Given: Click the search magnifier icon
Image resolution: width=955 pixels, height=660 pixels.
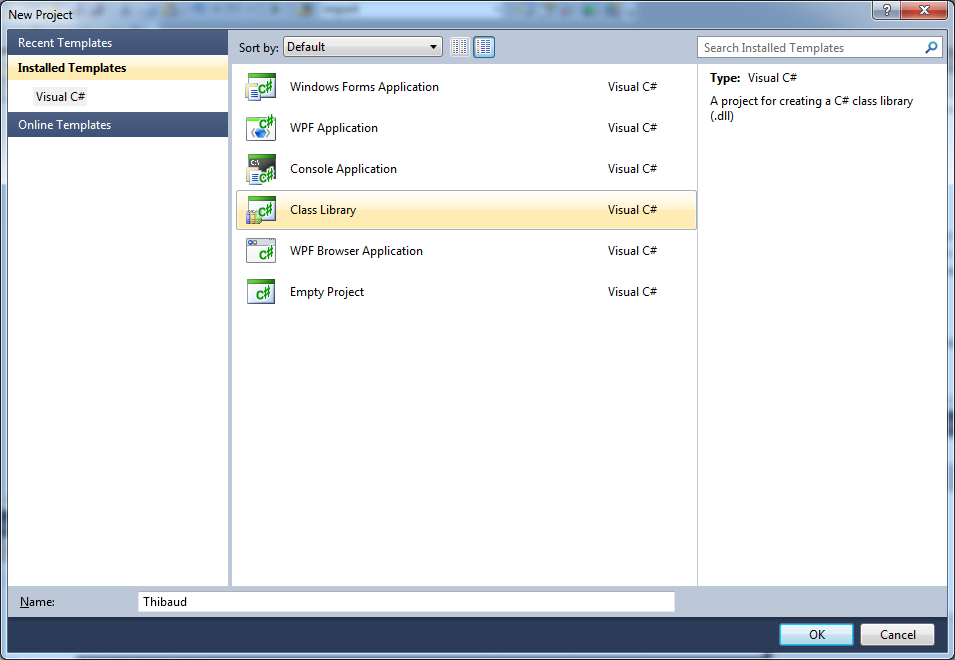Looking at the screenshot, I should 931,48.
